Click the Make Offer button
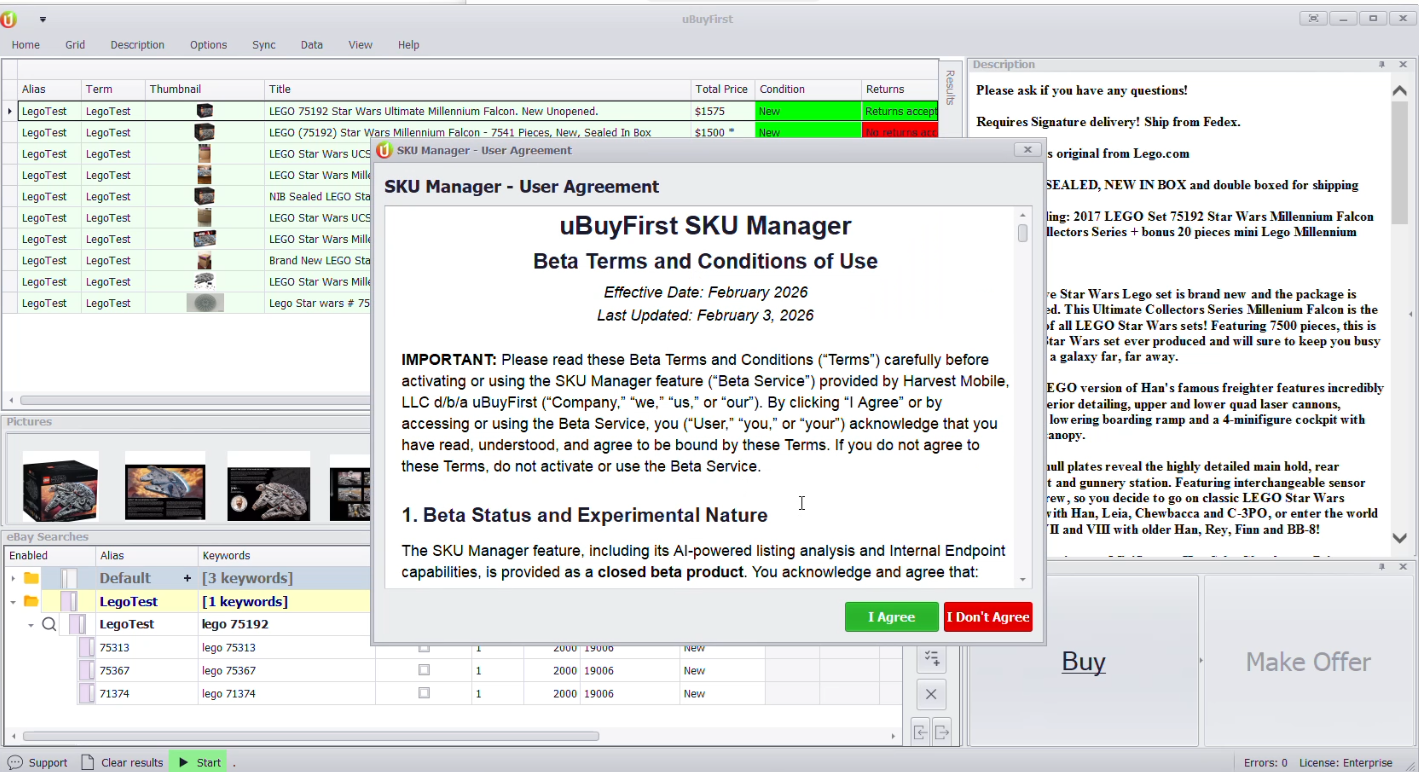The width and height of the screenshot is (1419, 772). 1308,661
